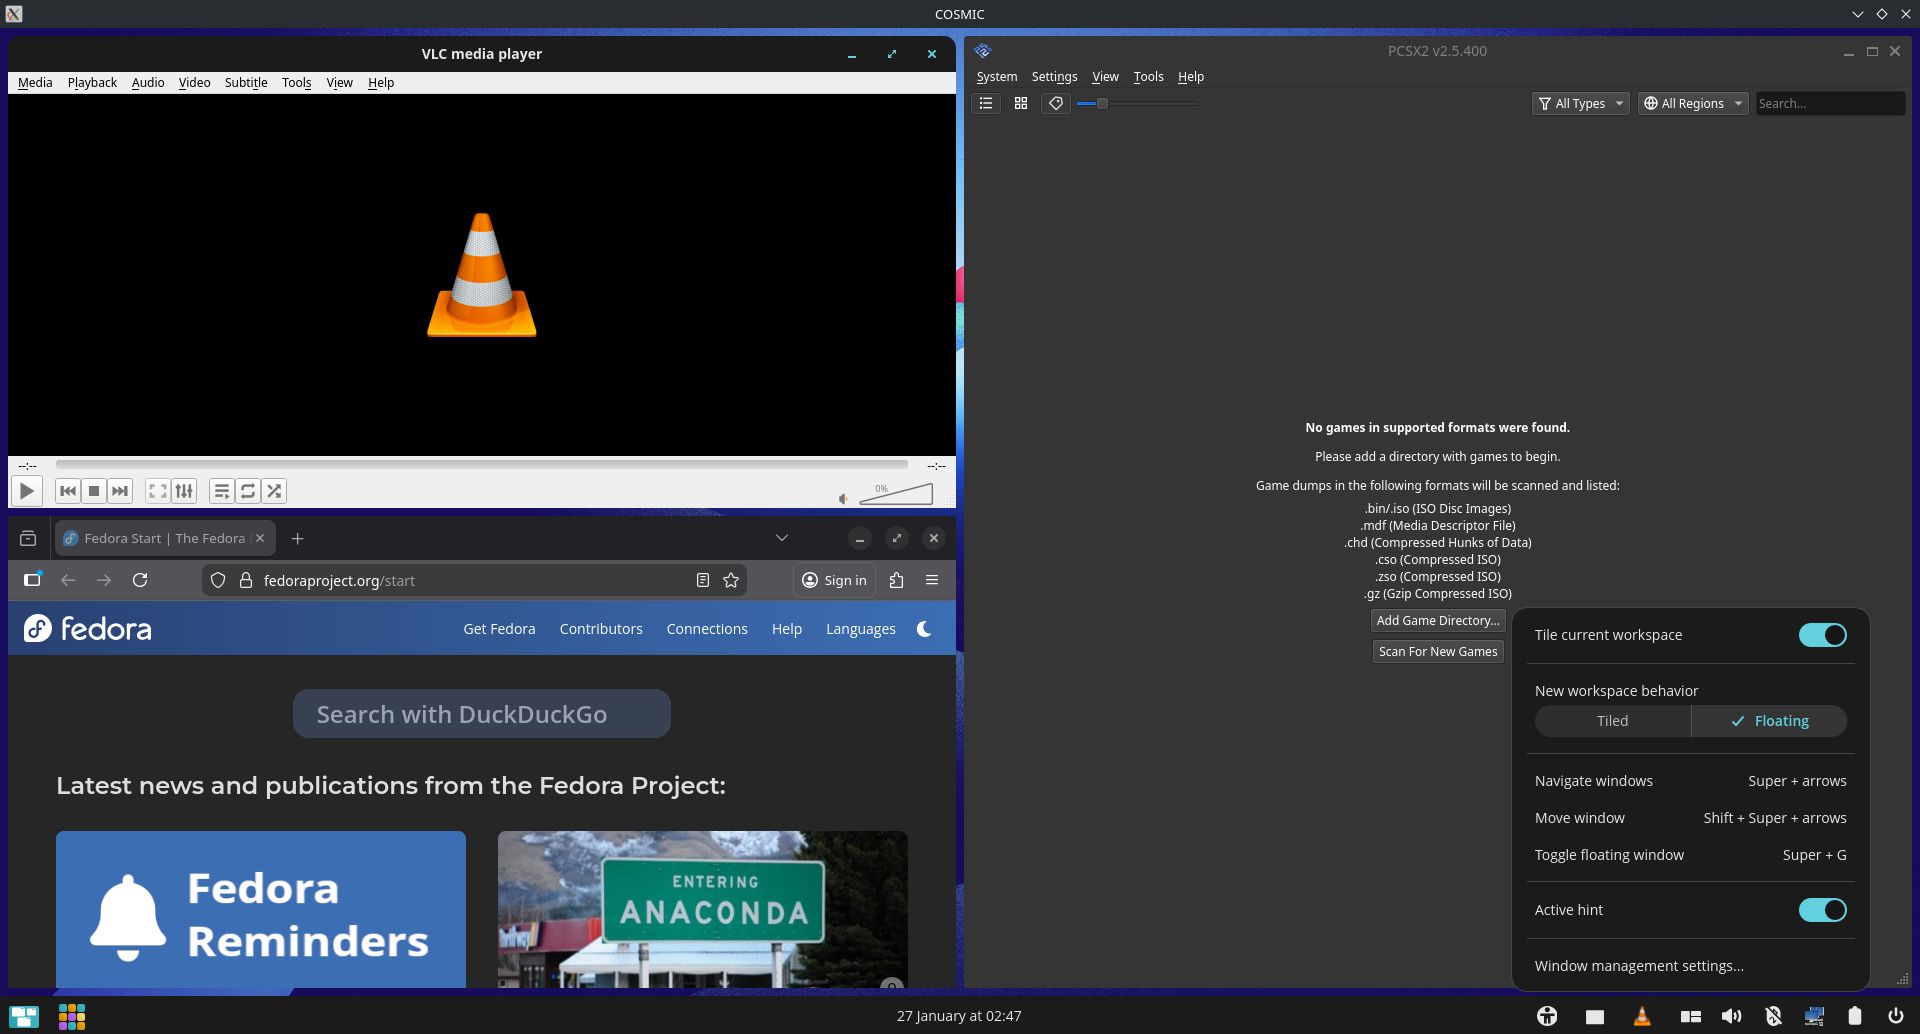1920x1034 pixels.
Task: Select Tiled new workspace behavior
Action: coord(1612,721)
